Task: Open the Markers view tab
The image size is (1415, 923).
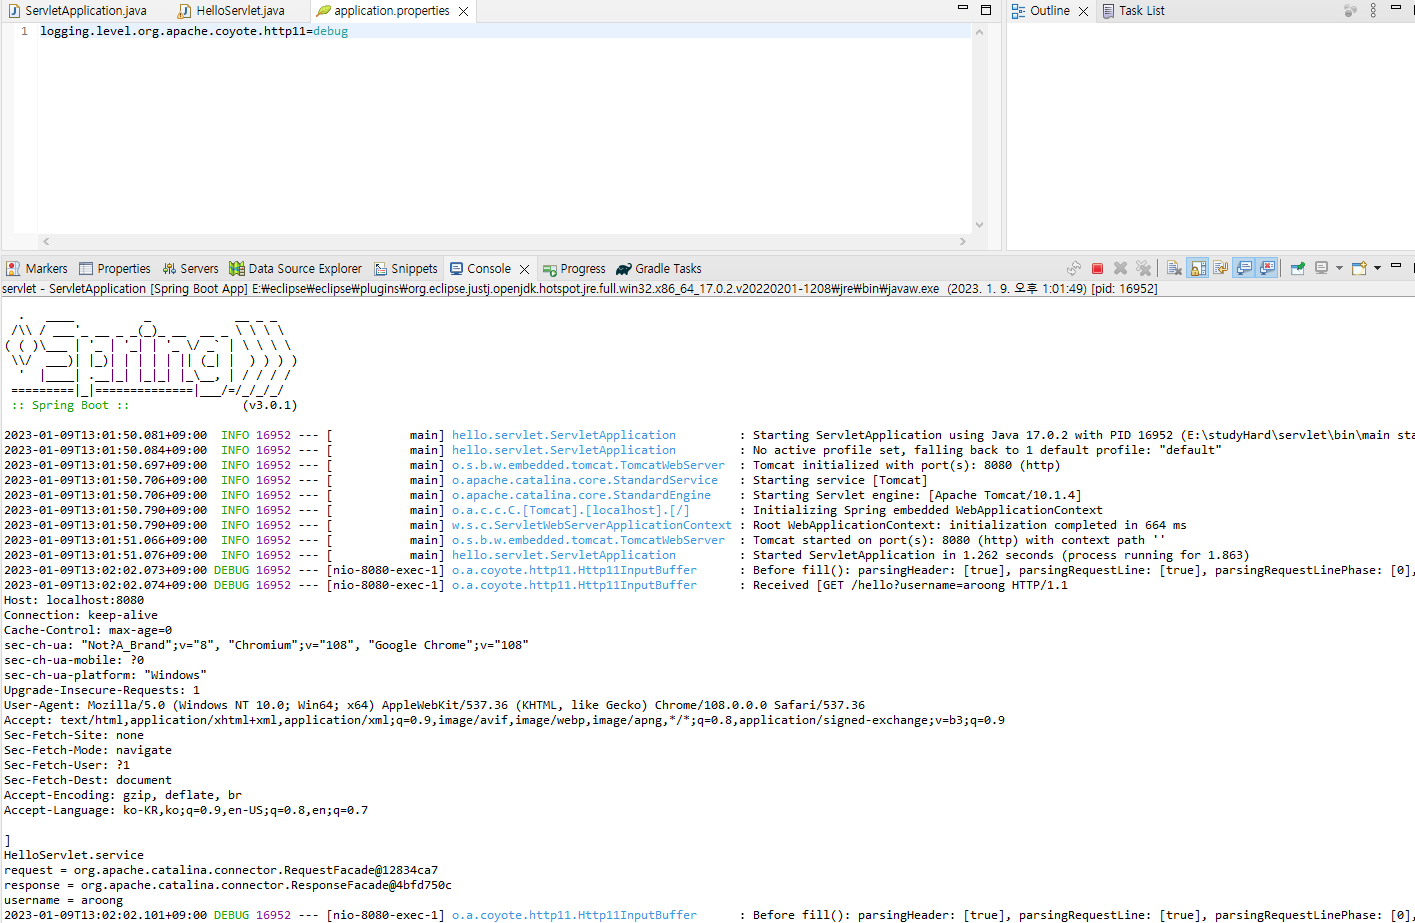Action: tap(37, 269)
